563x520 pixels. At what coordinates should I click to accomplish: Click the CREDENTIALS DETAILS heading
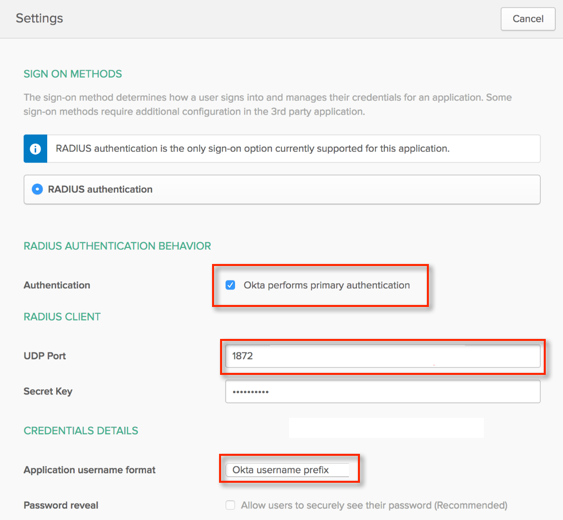pyautogui.click(x=81, y=431)
